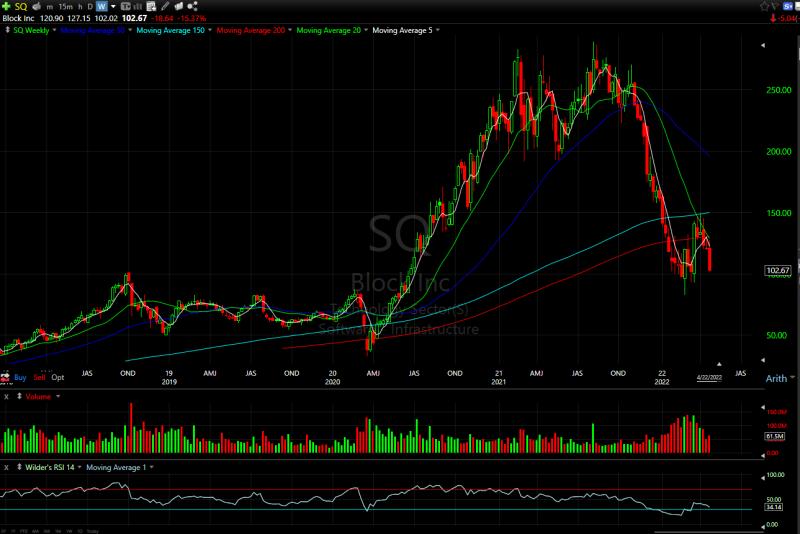Open the notes icon in top toolbar
The width and height of the screenshot is (800, 534).
tap(151, 6)
